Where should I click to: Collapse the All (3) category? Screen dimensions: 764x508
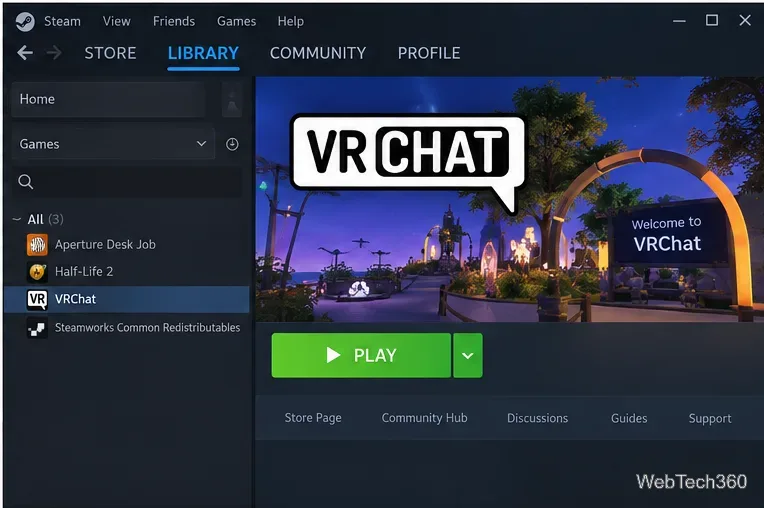(17, 219)
